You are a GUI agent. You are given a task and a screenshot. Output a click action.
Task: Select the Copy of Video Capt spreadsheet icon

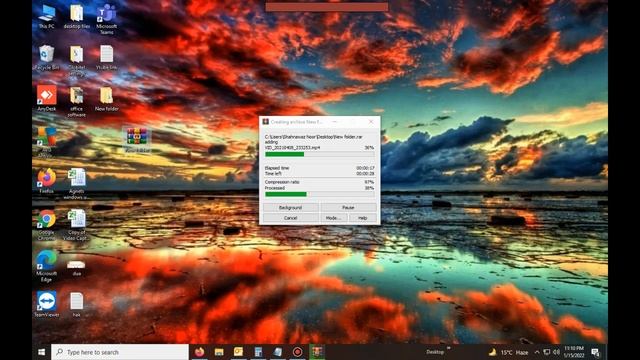(76, 224)
